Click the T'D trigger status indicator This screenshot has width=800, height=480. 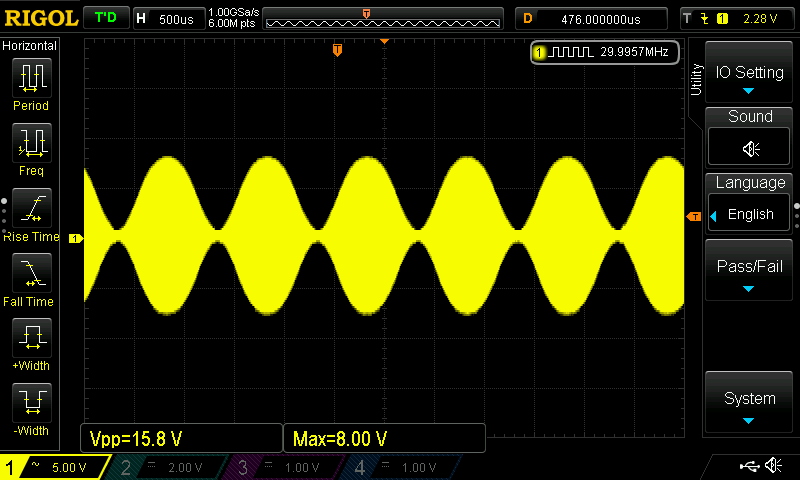point(106,18)
